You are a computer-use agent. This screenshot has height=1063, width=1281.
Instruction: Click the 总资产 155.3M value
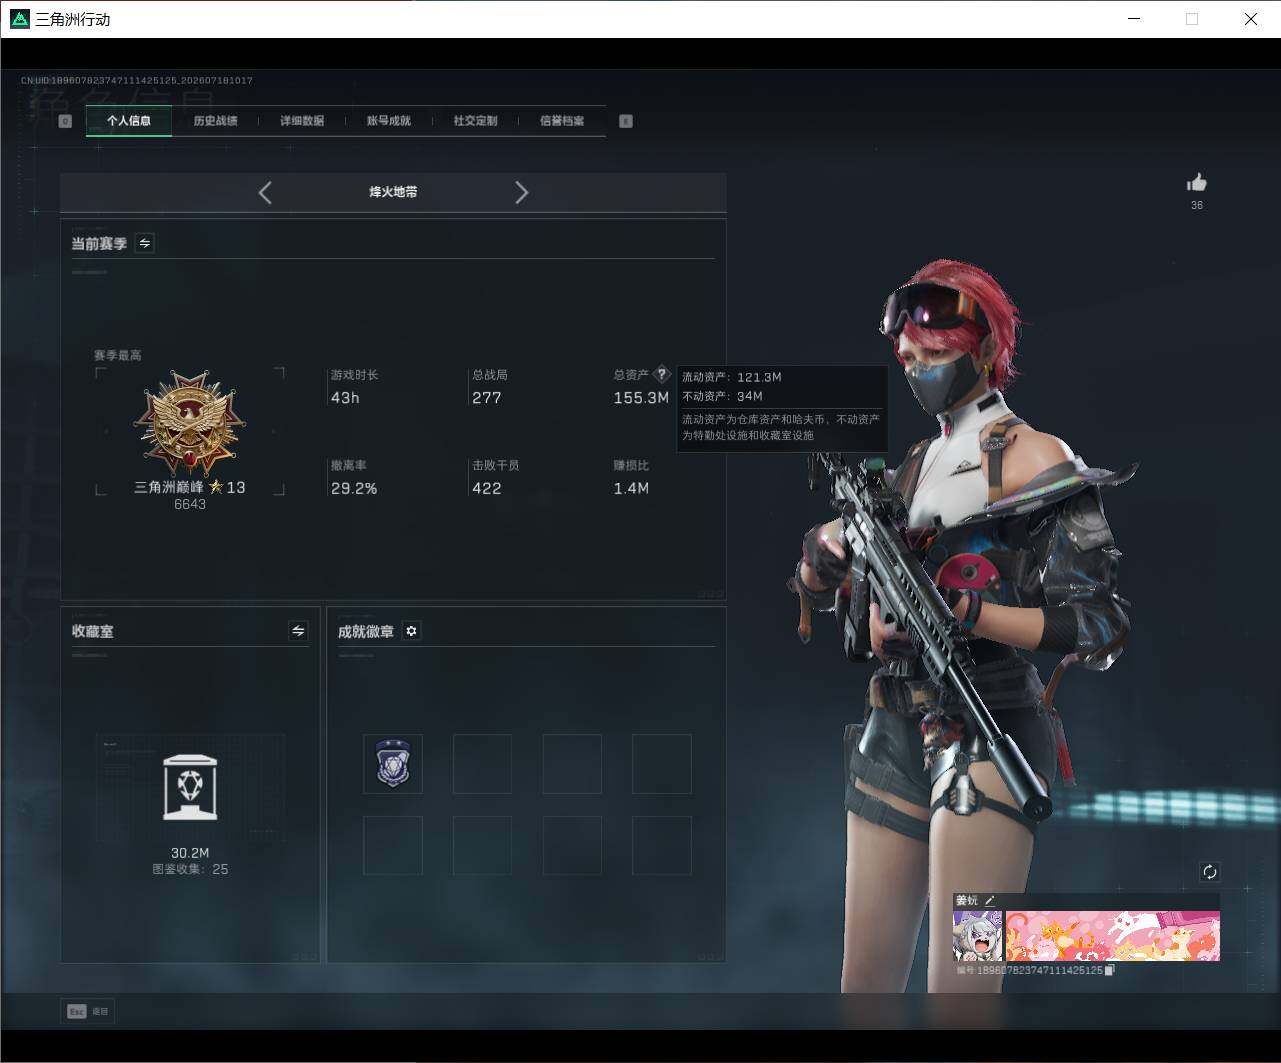coord(641,398)
